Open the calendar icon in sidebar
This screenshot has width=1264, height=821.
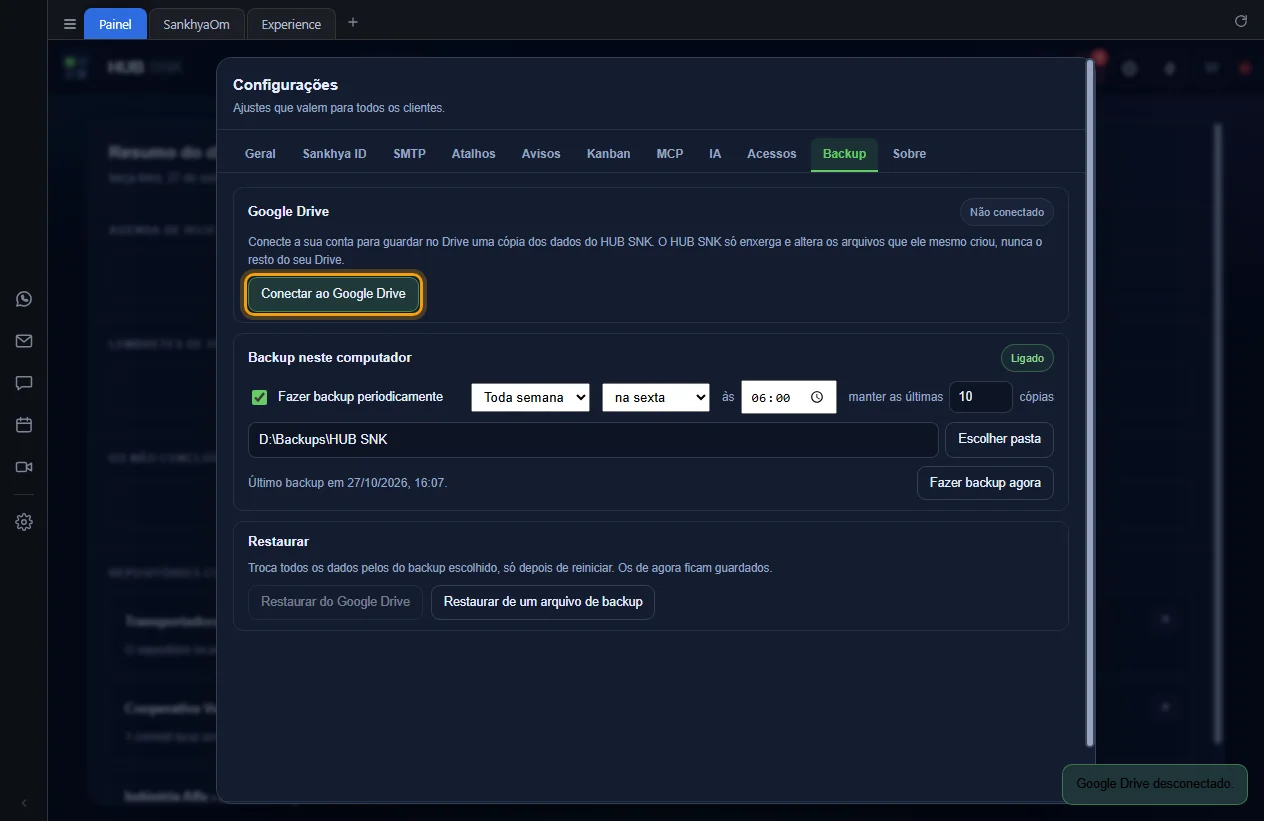coord(24,425)
